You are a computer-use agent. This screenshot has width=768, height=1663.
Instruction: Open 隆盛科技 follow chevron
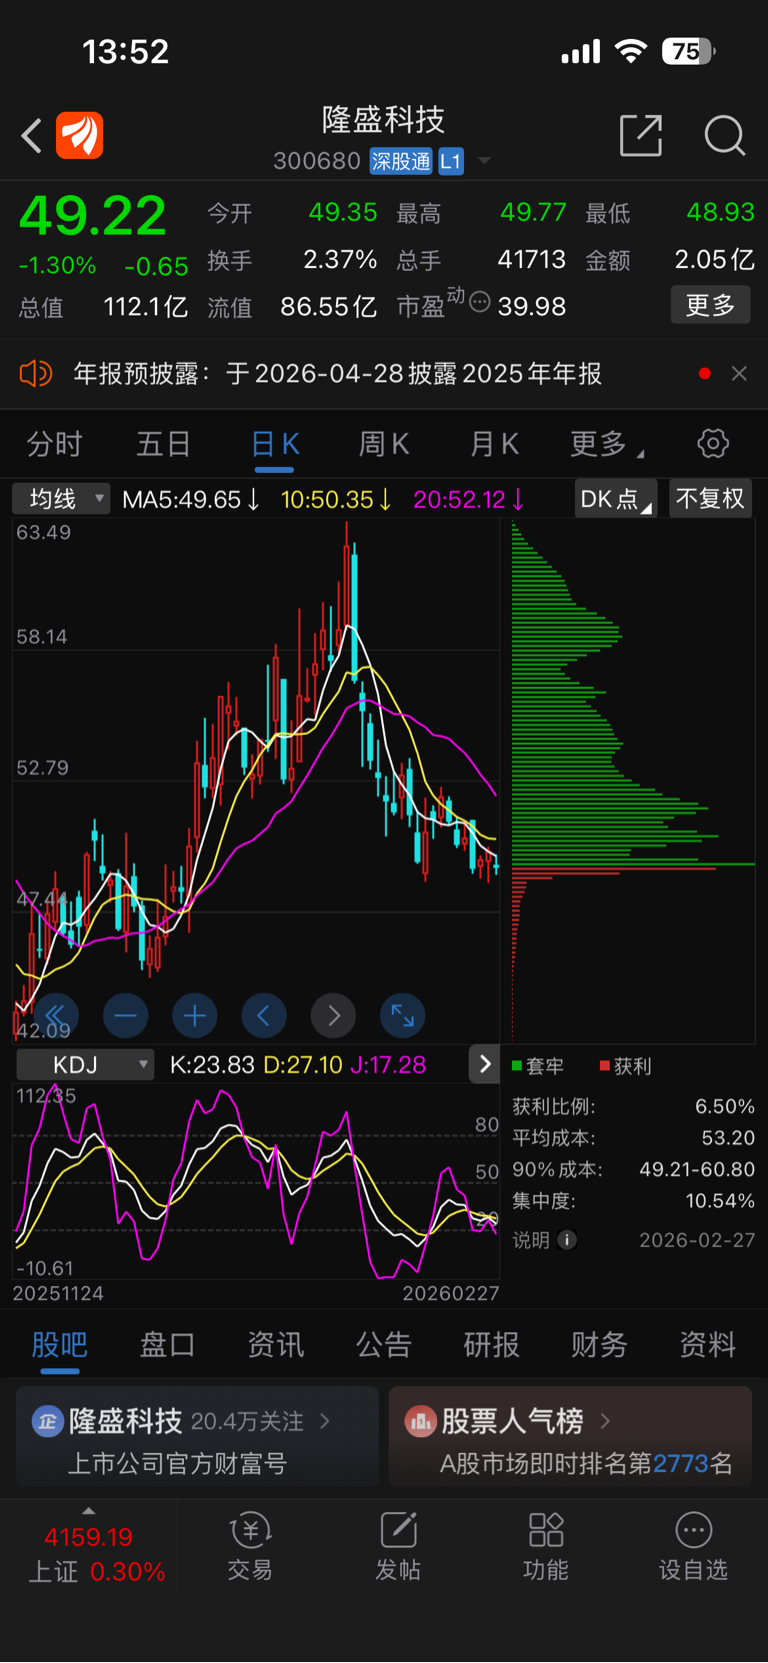(x=325, y=1421)
